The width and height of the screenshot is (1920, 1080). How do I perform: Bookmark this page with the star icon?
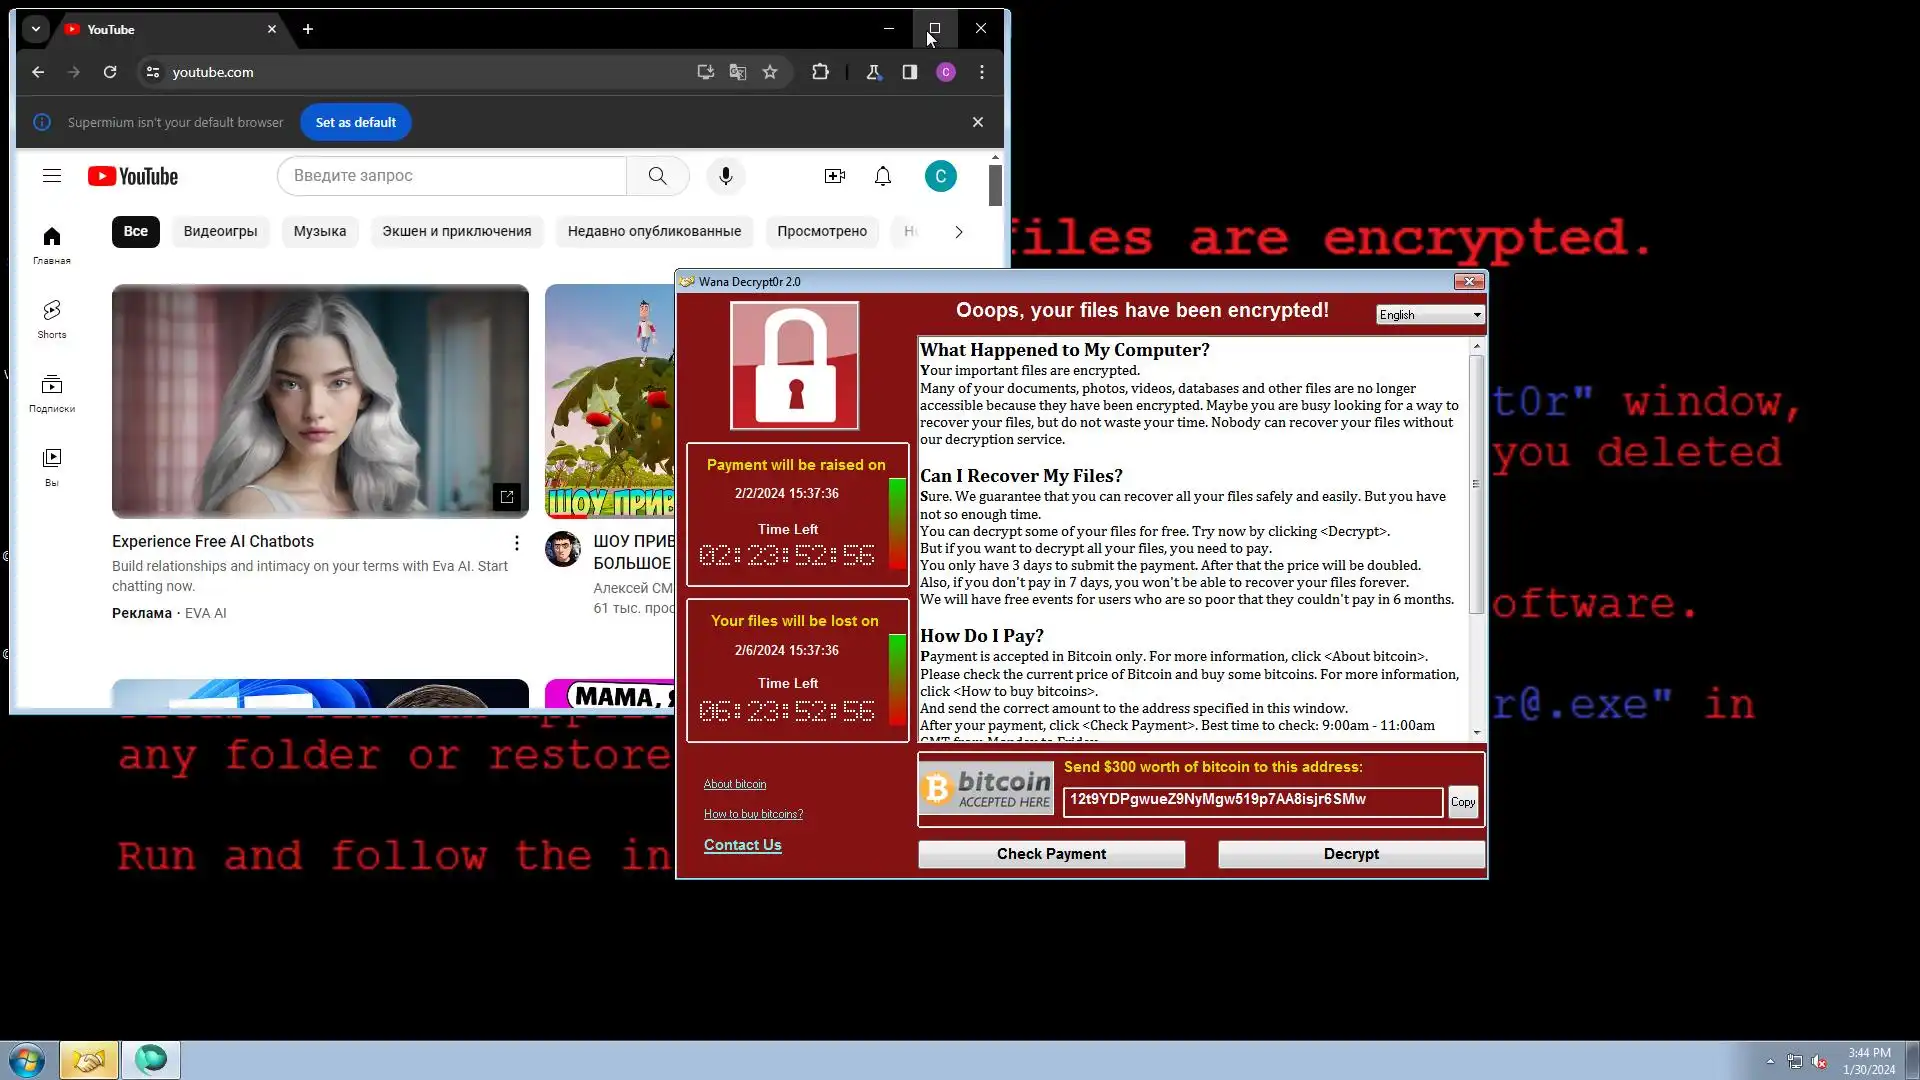point(770,72)
